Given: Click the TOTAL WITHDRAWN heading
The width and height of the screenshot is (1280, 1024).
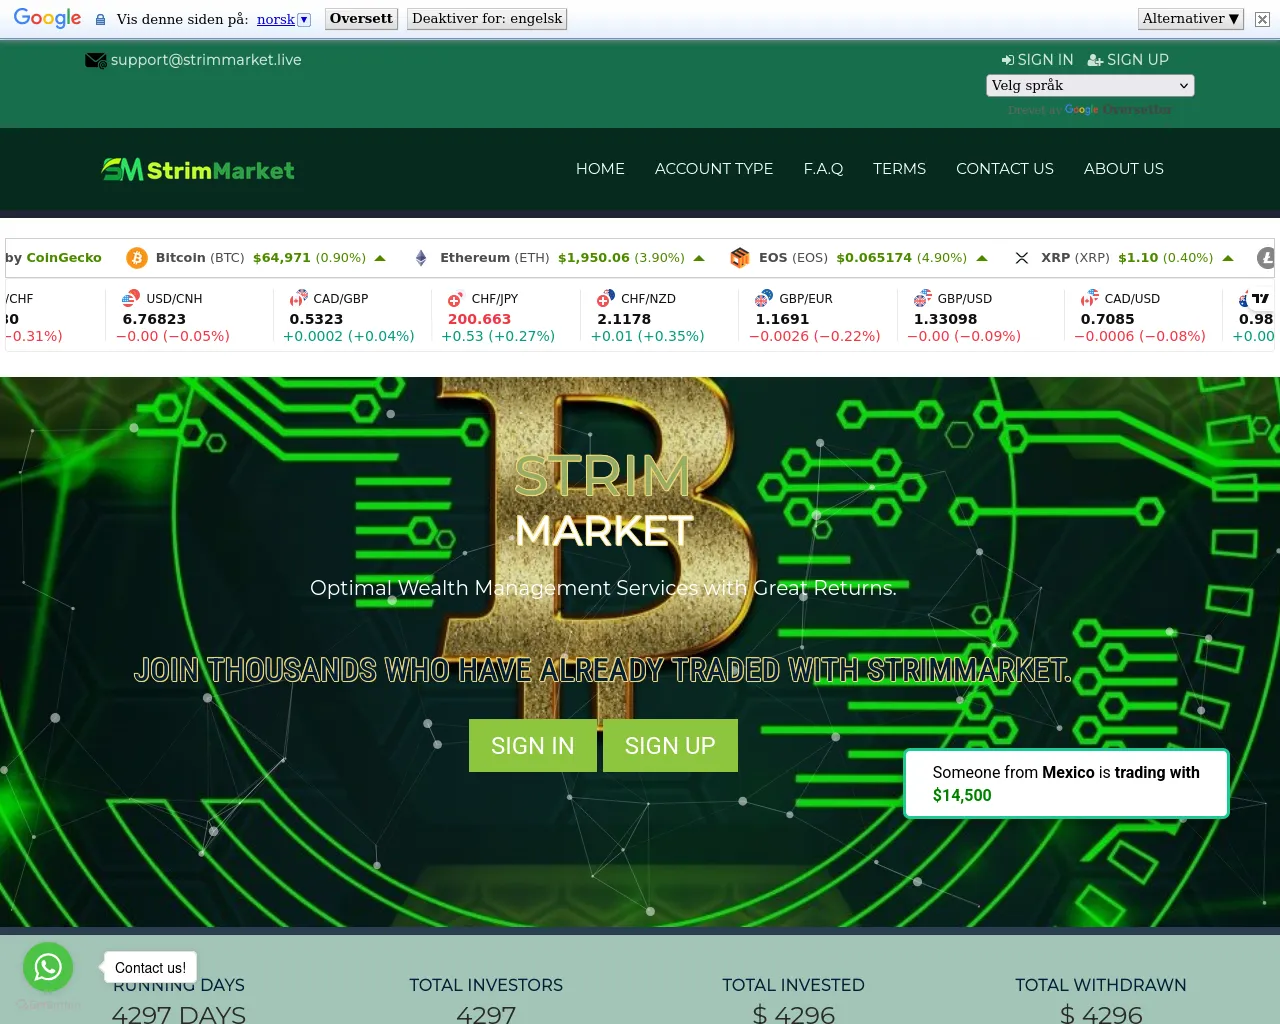Looking at the screenshot, I should point(1101,985).
